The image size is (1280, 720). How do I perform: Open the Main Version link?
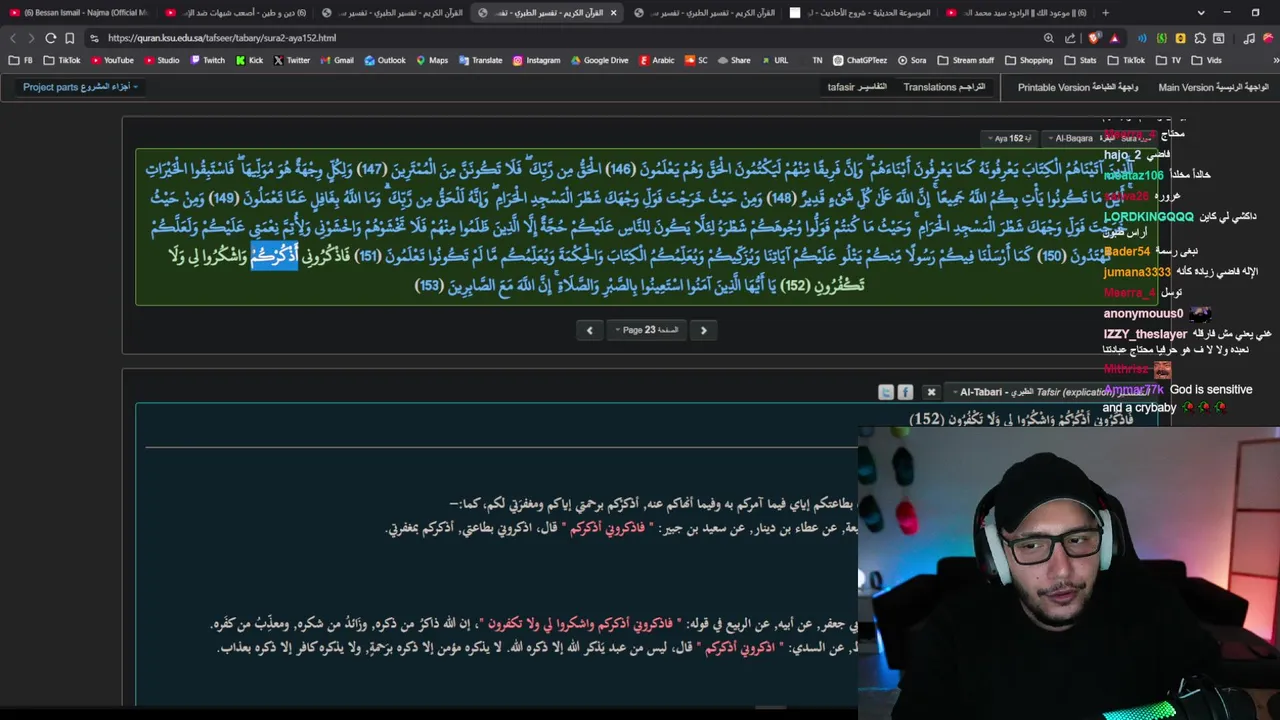[x=1213, y=87]
